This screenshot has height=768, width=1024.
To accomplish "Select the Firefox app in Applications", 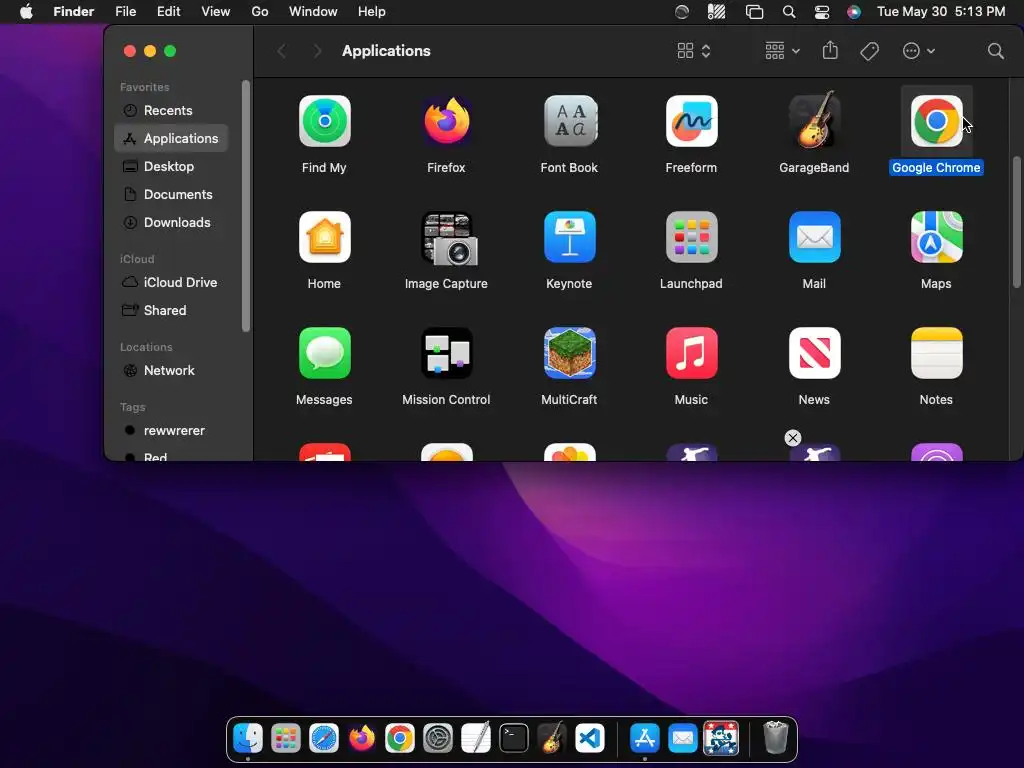I will tap(447, 121).
